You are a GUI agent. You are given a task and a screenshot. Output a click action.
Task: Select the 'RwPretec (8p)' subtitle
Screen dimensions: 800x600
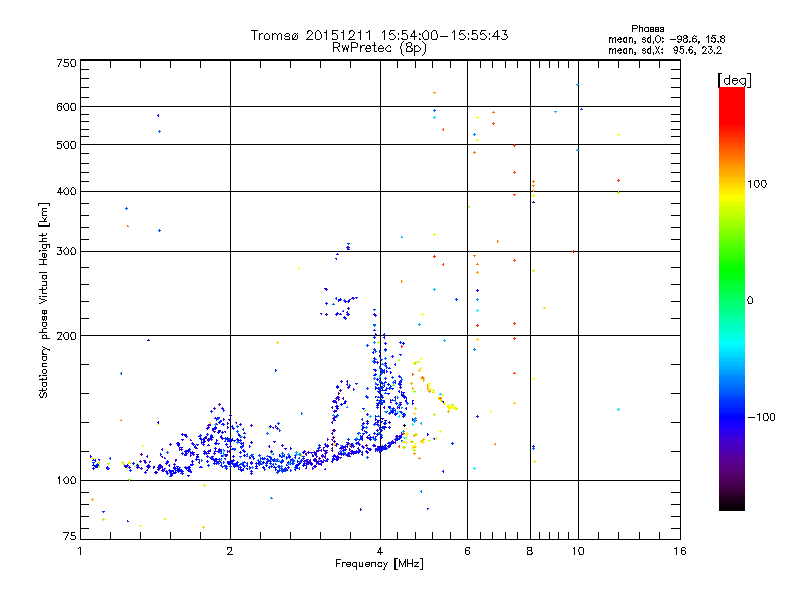pos(379,48)
